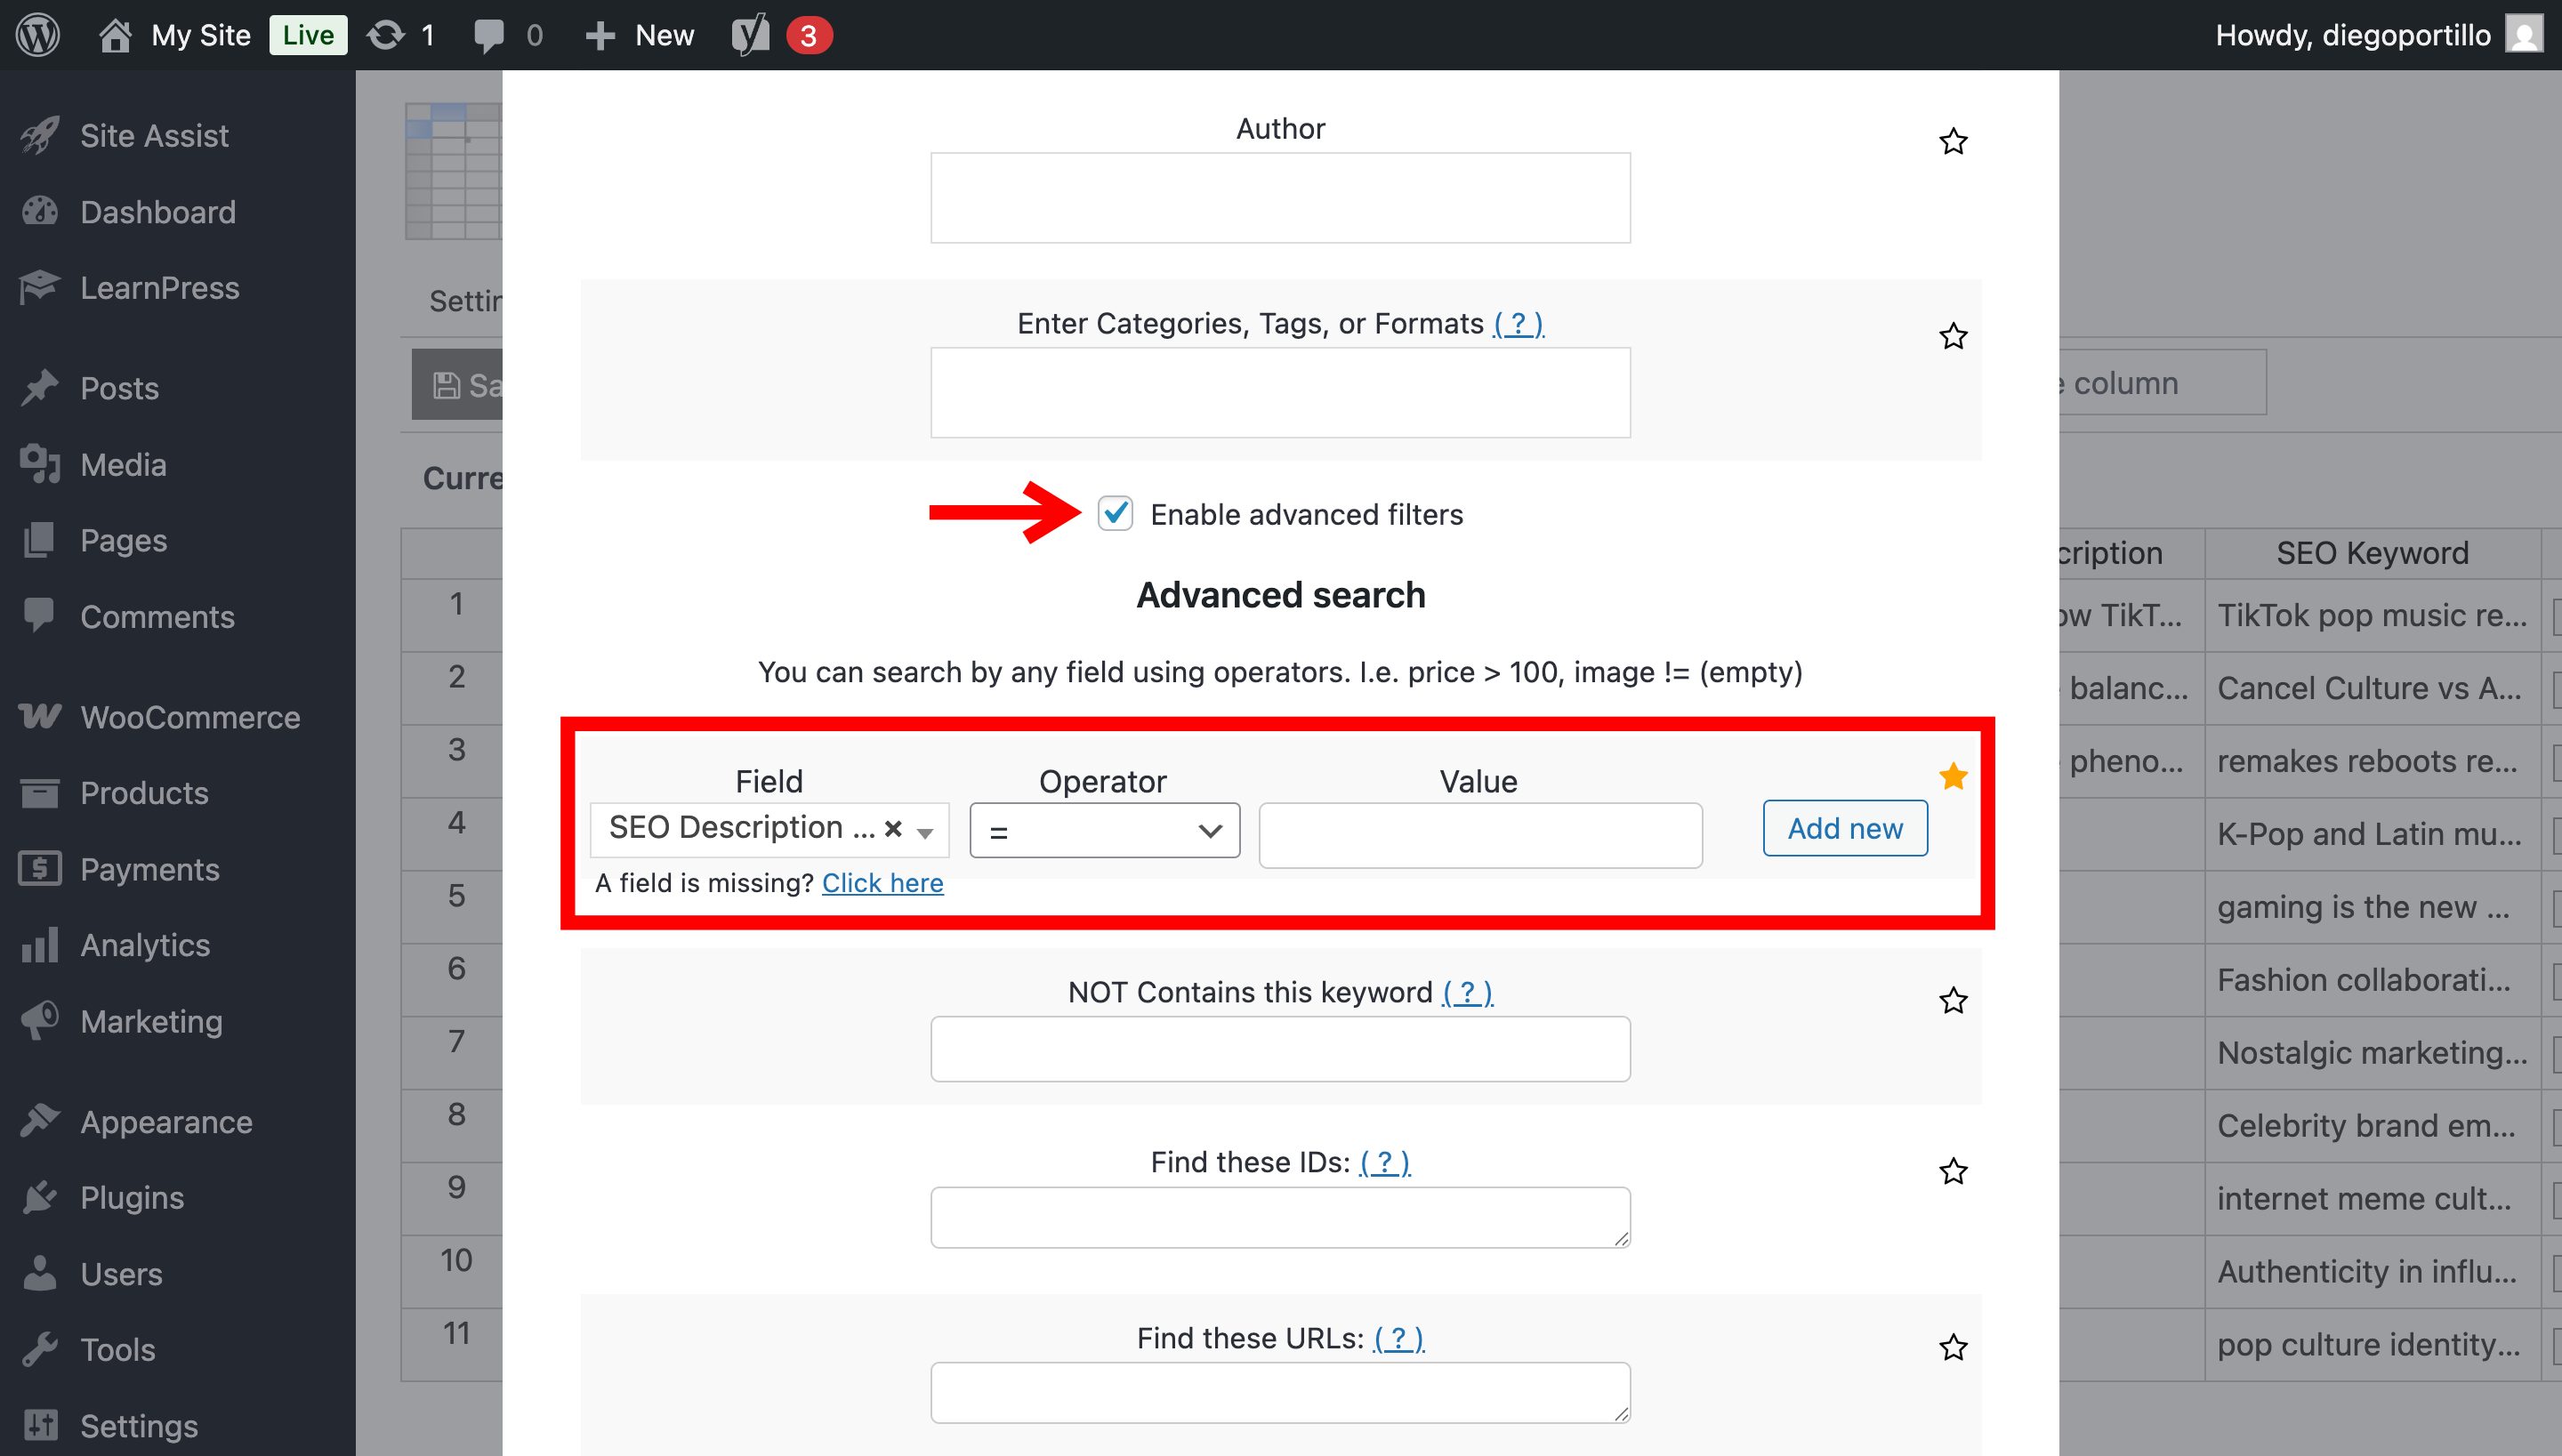Follow the 'Click here' missing field link
Viewport: 2562px width, 1456px height.
coord(882,883)
